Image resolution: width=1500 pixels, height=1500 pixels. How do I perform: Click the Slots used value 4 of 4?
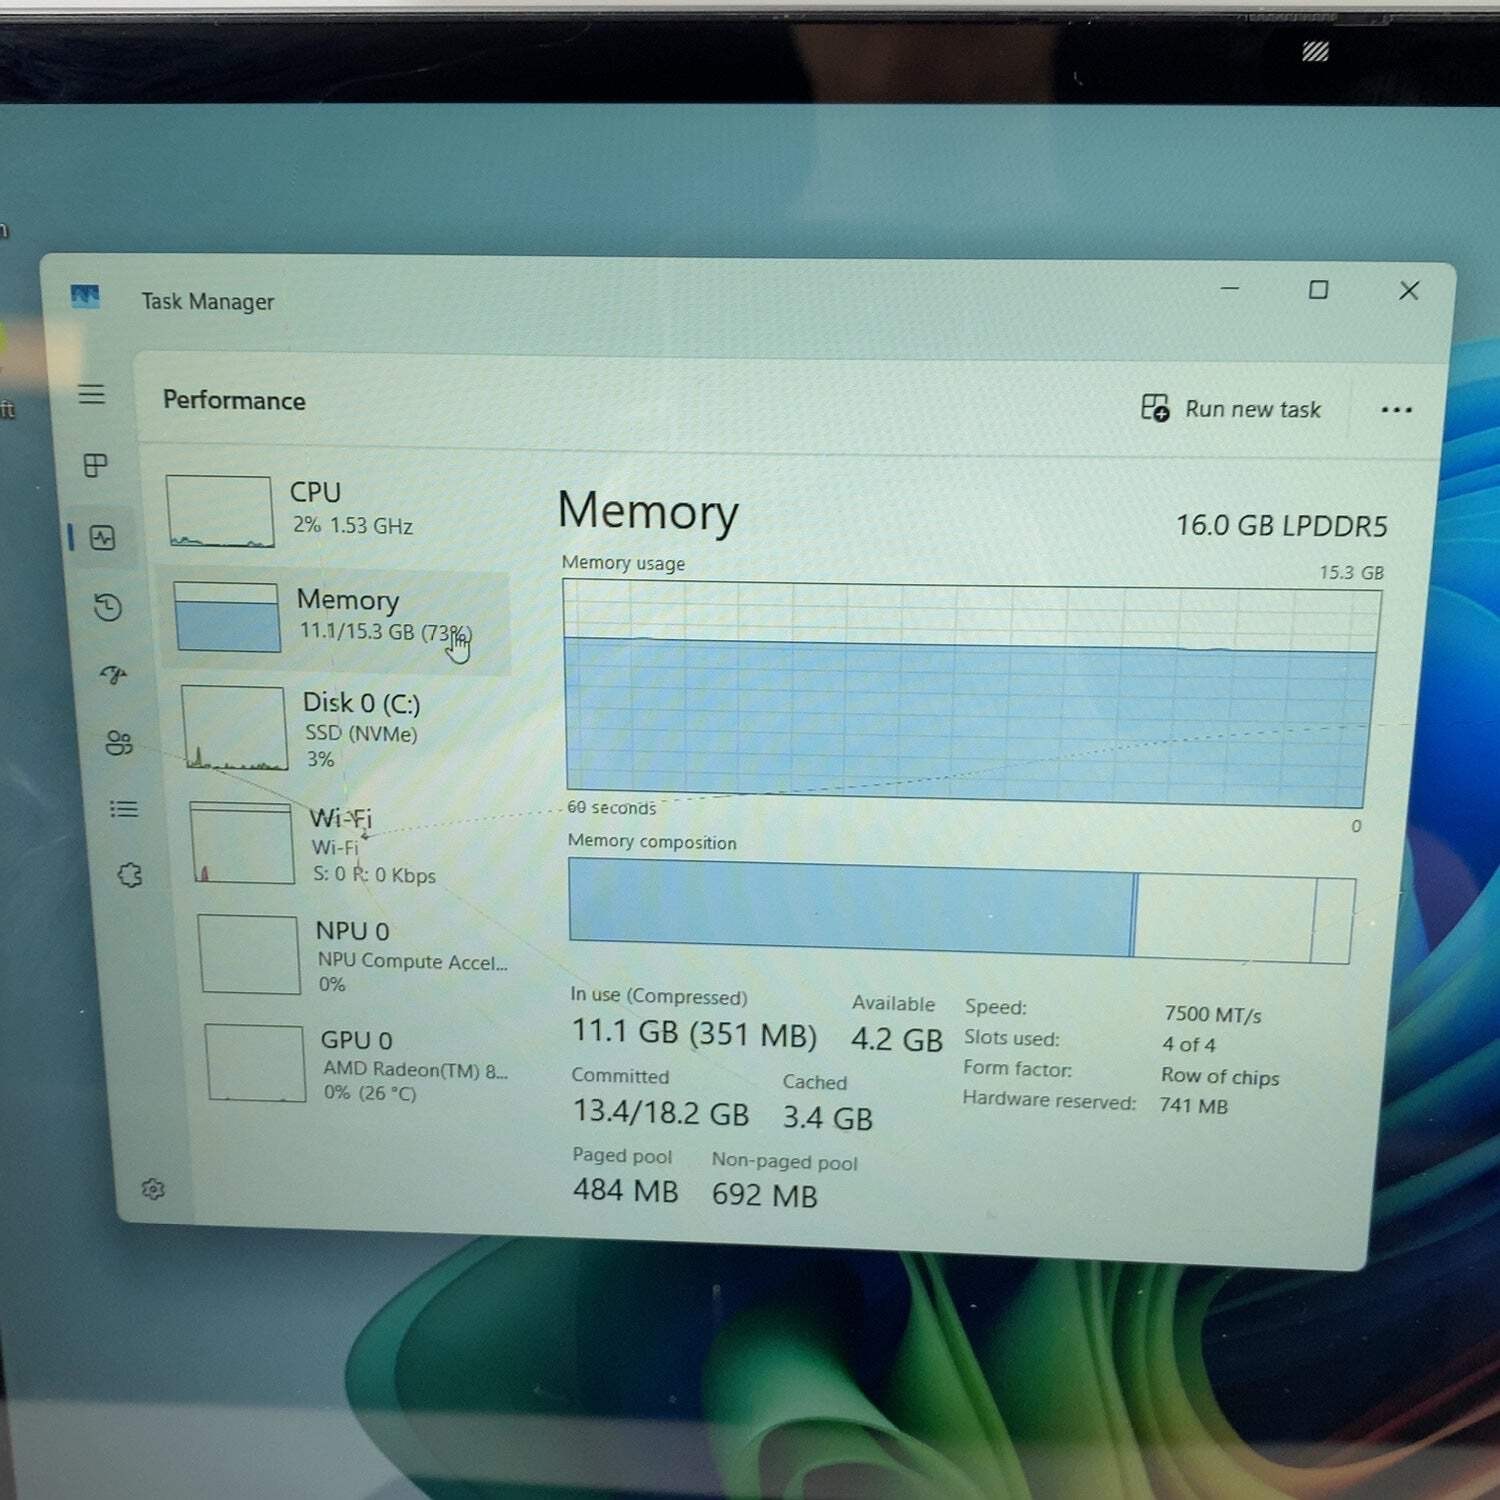tap(1188, 1045)
